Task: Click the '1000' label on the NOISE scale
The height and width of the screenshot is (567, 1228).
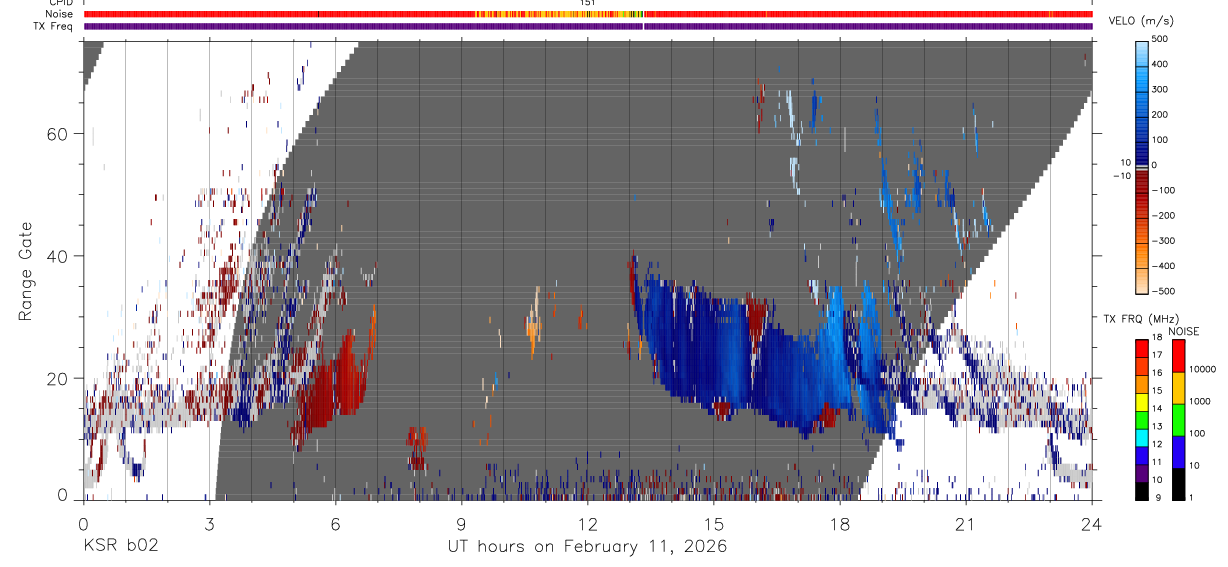Action: [1200, 402]
